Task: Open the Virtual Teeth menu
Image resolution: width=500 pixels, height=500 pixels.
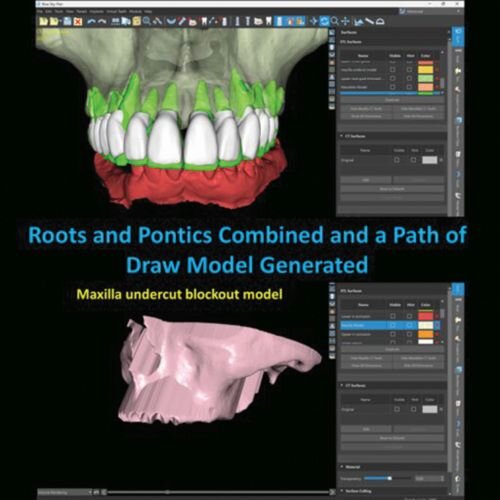Action: point(117,11)
